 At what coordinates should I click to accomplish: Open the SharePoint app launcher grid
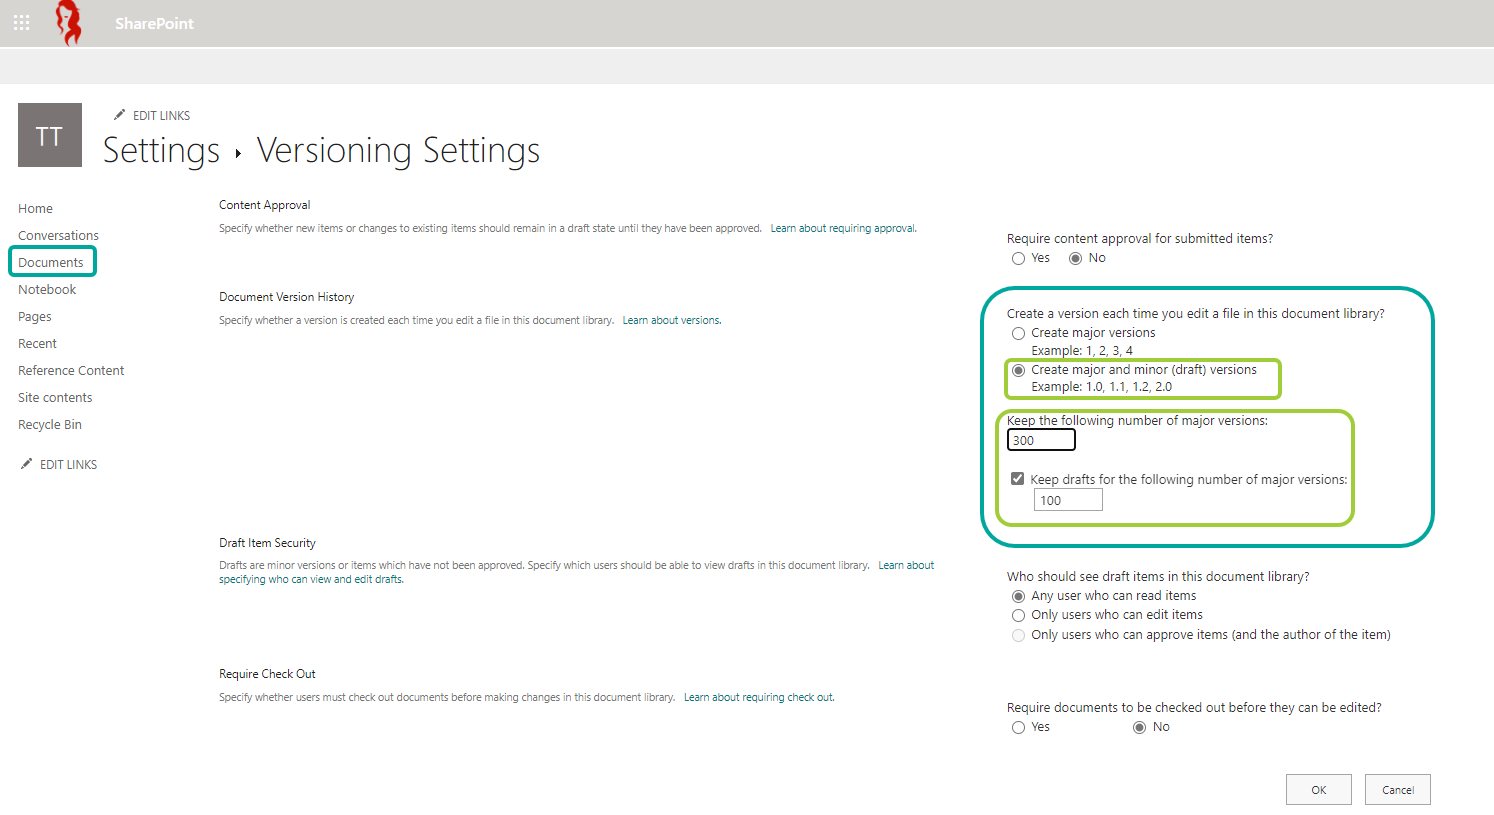coord(21,22)
